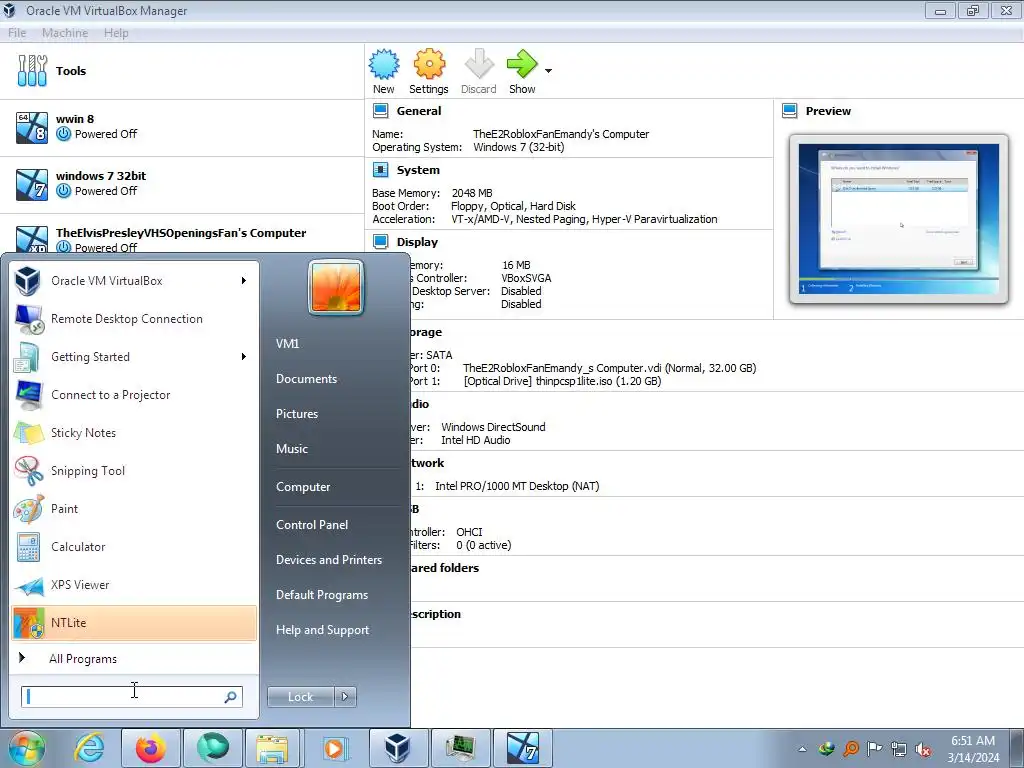The height and width of the screenshot is (768, 1024).
Task: Click the Display section header icon
Action: pos(380,242)
